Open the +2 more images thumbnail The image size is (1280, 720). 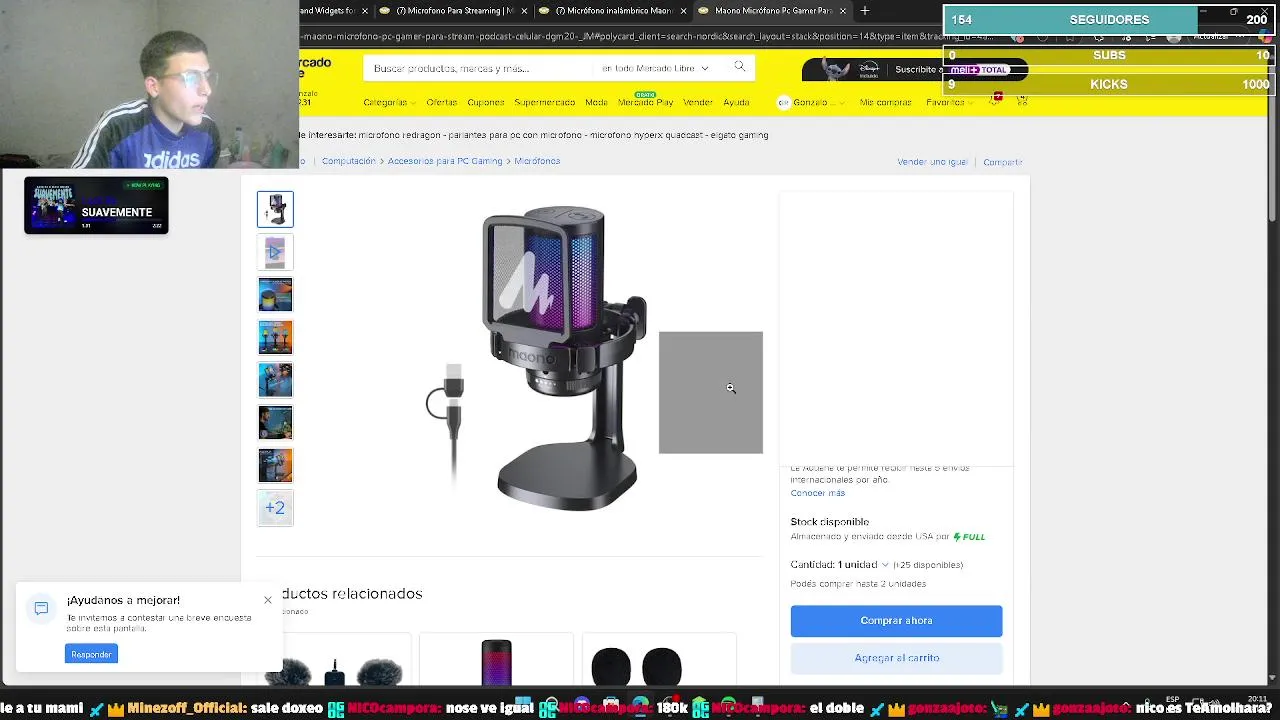pyautogui.click(x=275, y=508)
